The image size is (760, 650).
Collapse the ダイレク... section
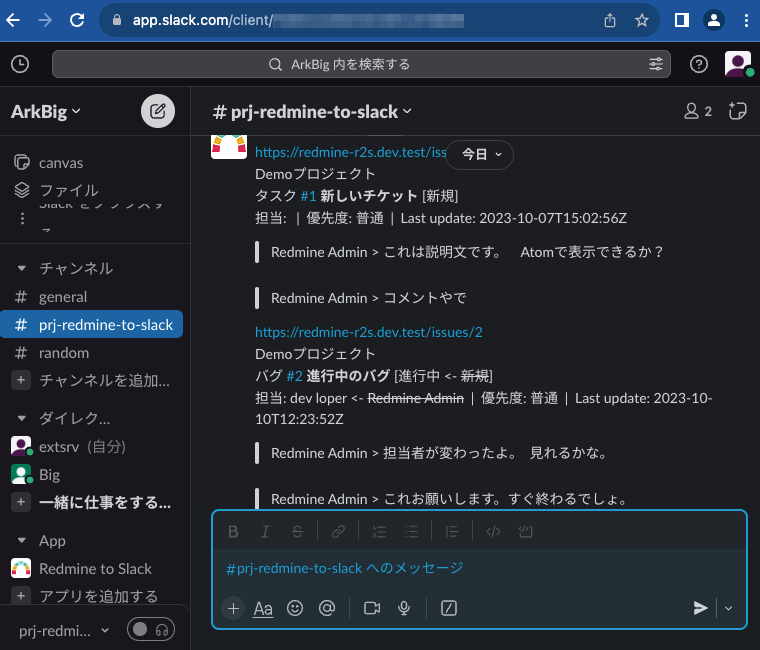[x=21, y=418]
